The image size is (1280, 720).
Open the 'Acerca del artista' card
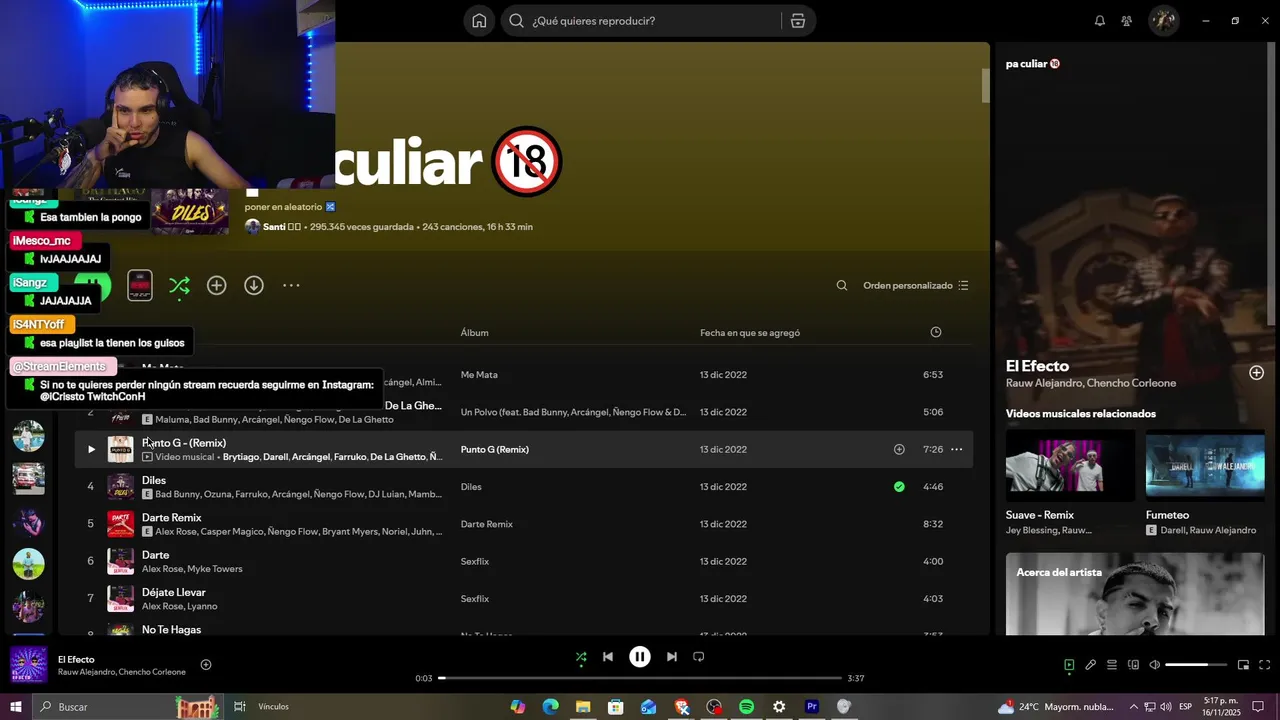tap(1135, 594)
